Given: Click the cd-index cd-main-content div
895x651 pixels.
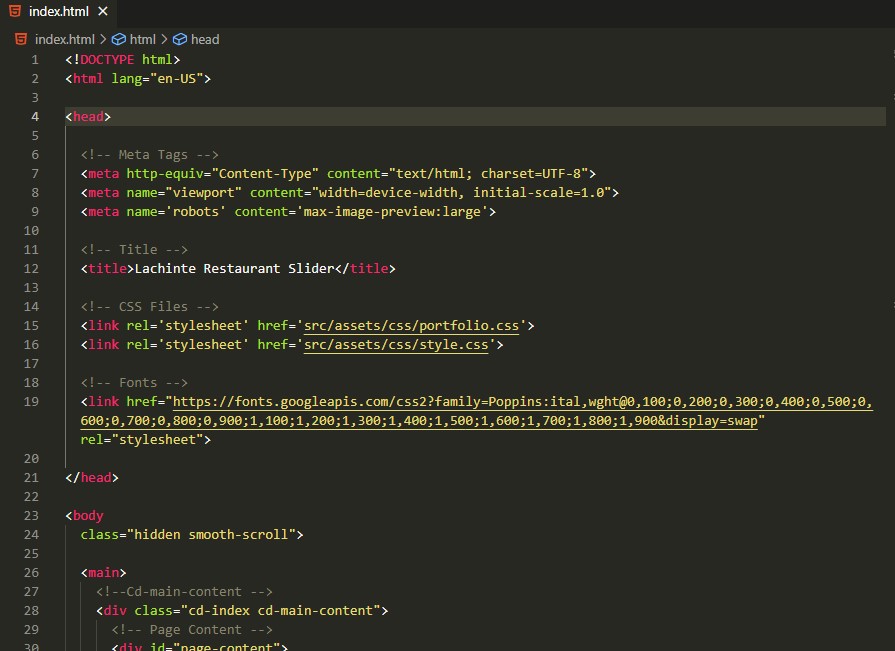Looking at the screenshot, I should click(242, 611).
